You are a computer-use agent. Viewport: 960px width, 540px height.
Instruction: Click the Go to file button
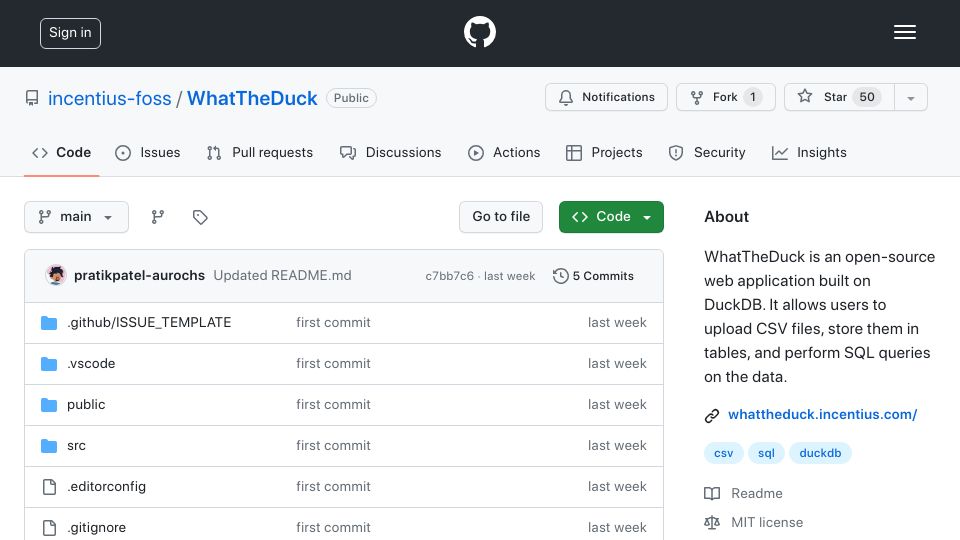(x=501, y=217)
